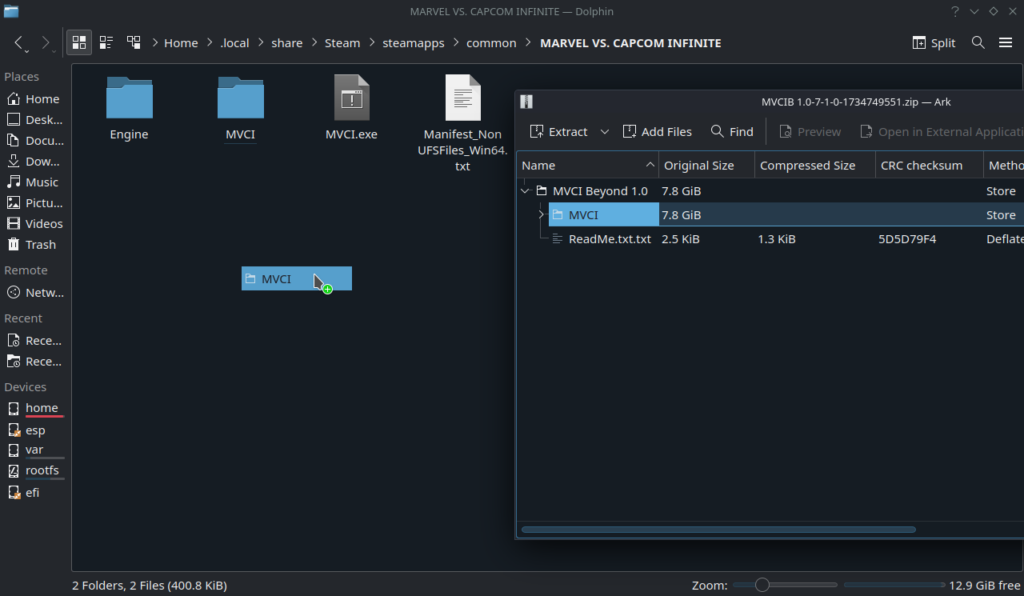Click Add Files button in Ark
The height and width of the screenshot is (596, 1024).
[x=657, y=132]
